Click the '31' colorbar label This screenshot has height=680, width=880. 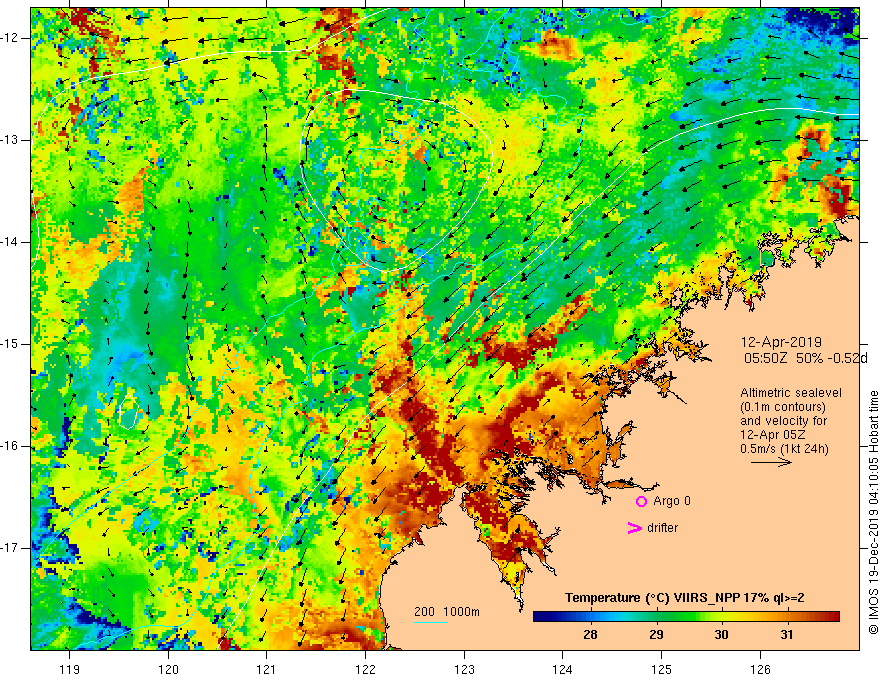[x=787, y=635]
